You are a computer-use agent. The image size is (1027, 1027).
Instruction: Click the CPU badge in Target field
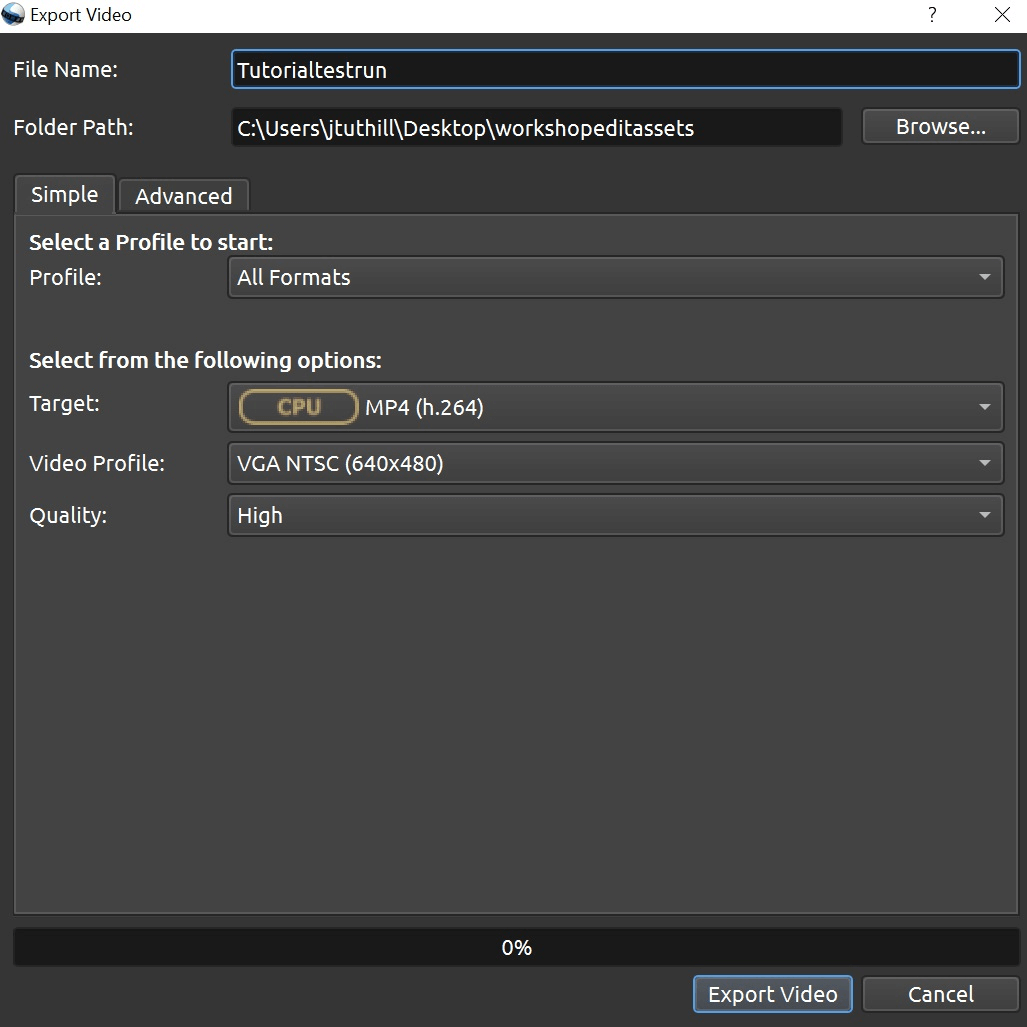tap(298, 407)
